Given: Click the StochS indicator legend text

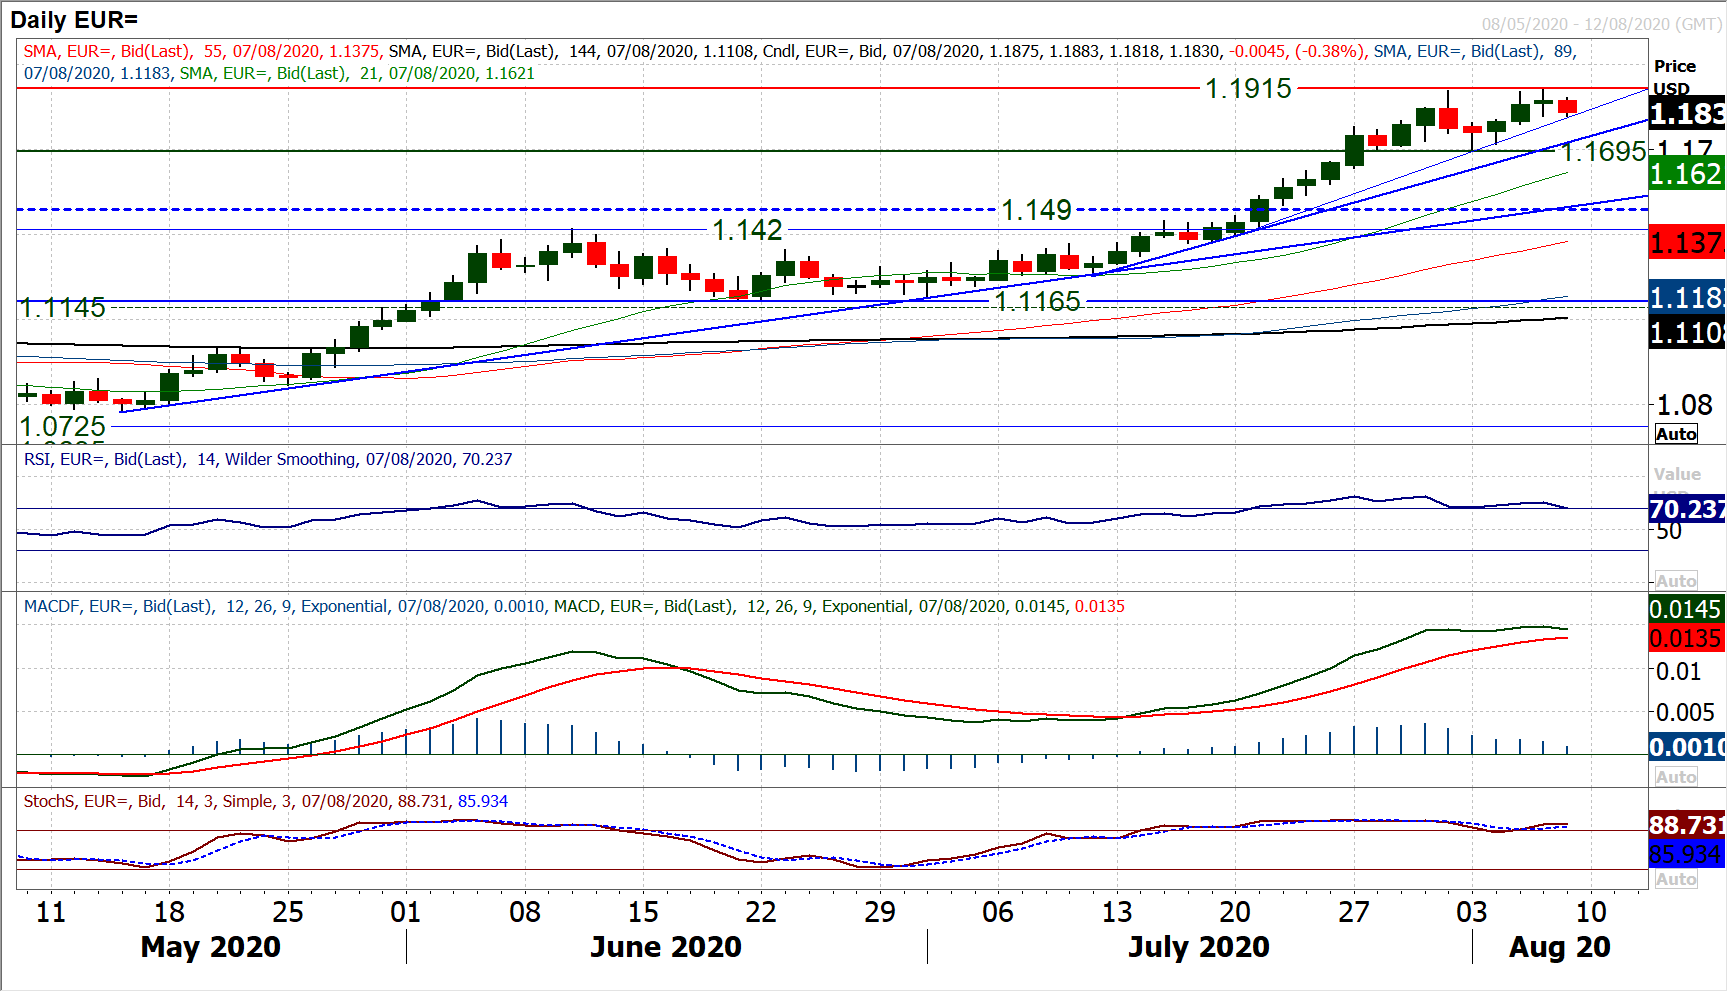Looking at the screenshot, I should coord(265,802).
